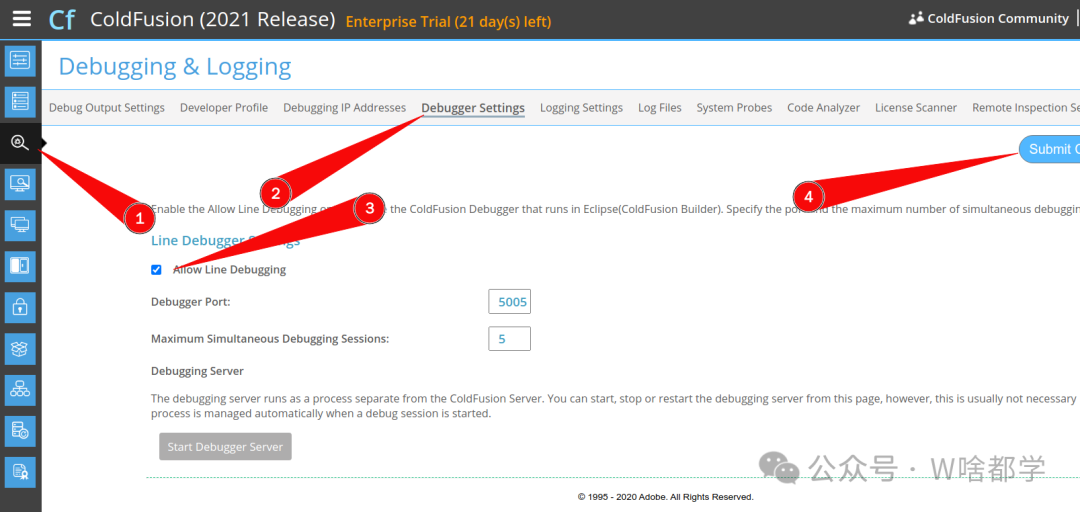Open the Log Files tab
The width and height of the screenshot is (1080, 512).
point(660,107)
